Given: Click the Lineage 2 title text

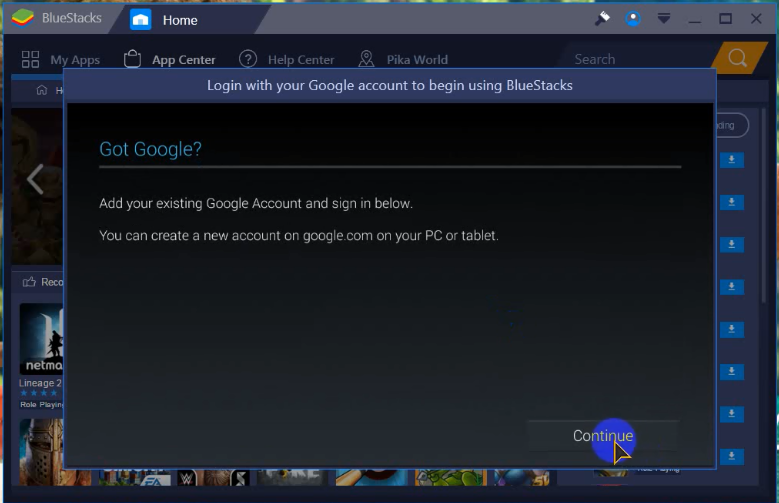Looking at the screenshot, I should (x=40, y=383).
